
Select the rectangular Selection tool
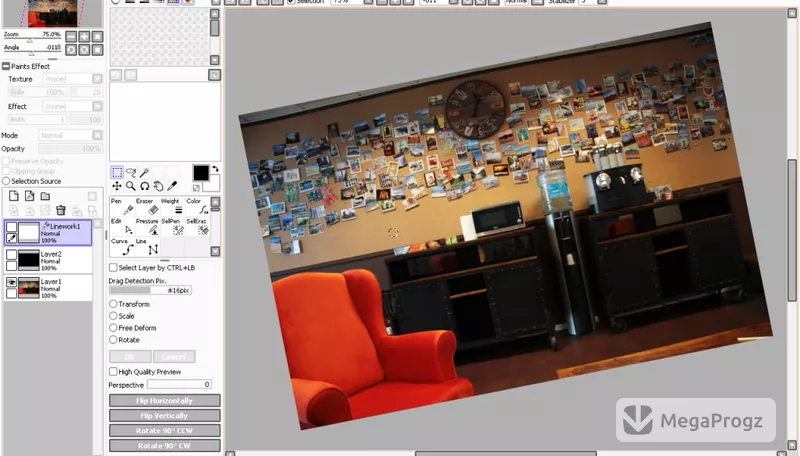point(117,172)
